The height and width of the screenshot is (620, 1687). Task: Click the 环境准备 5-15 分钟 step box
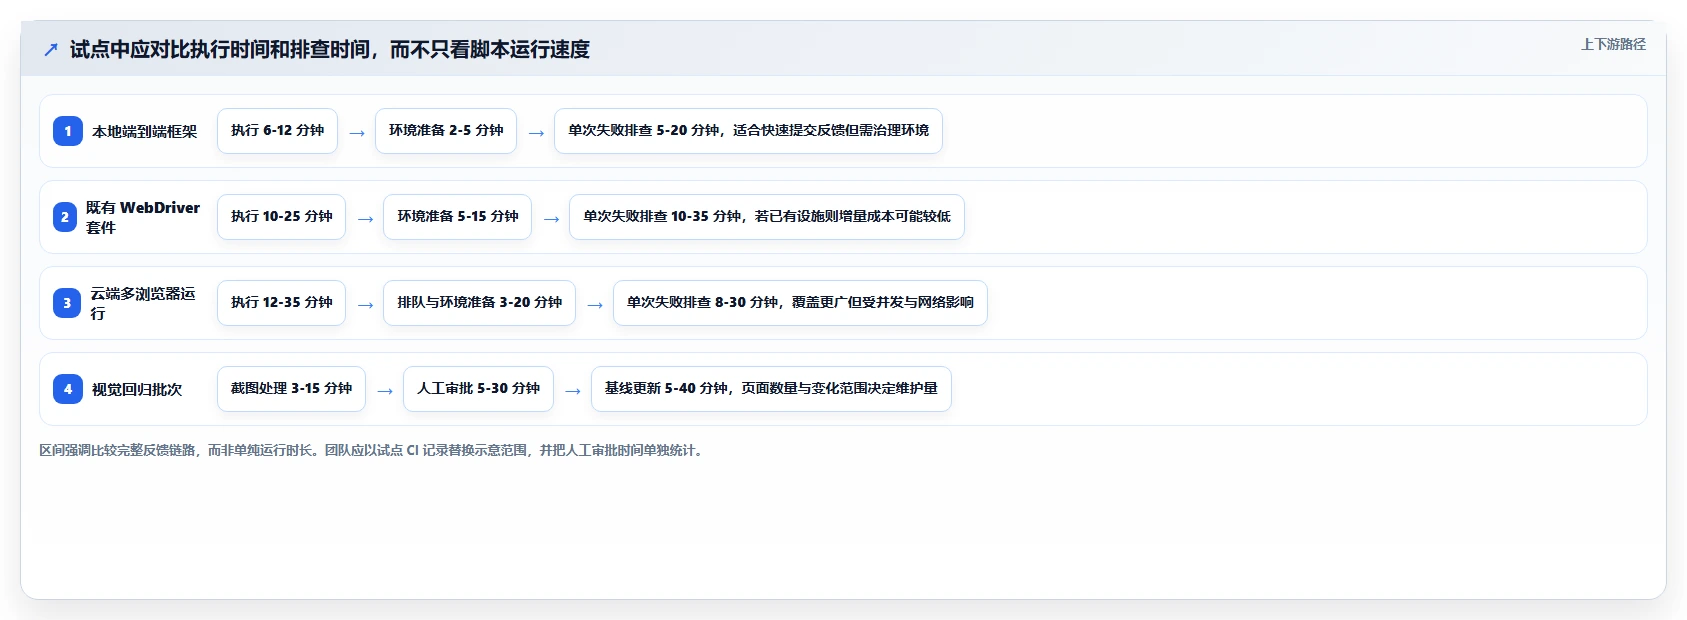(458, 217)
